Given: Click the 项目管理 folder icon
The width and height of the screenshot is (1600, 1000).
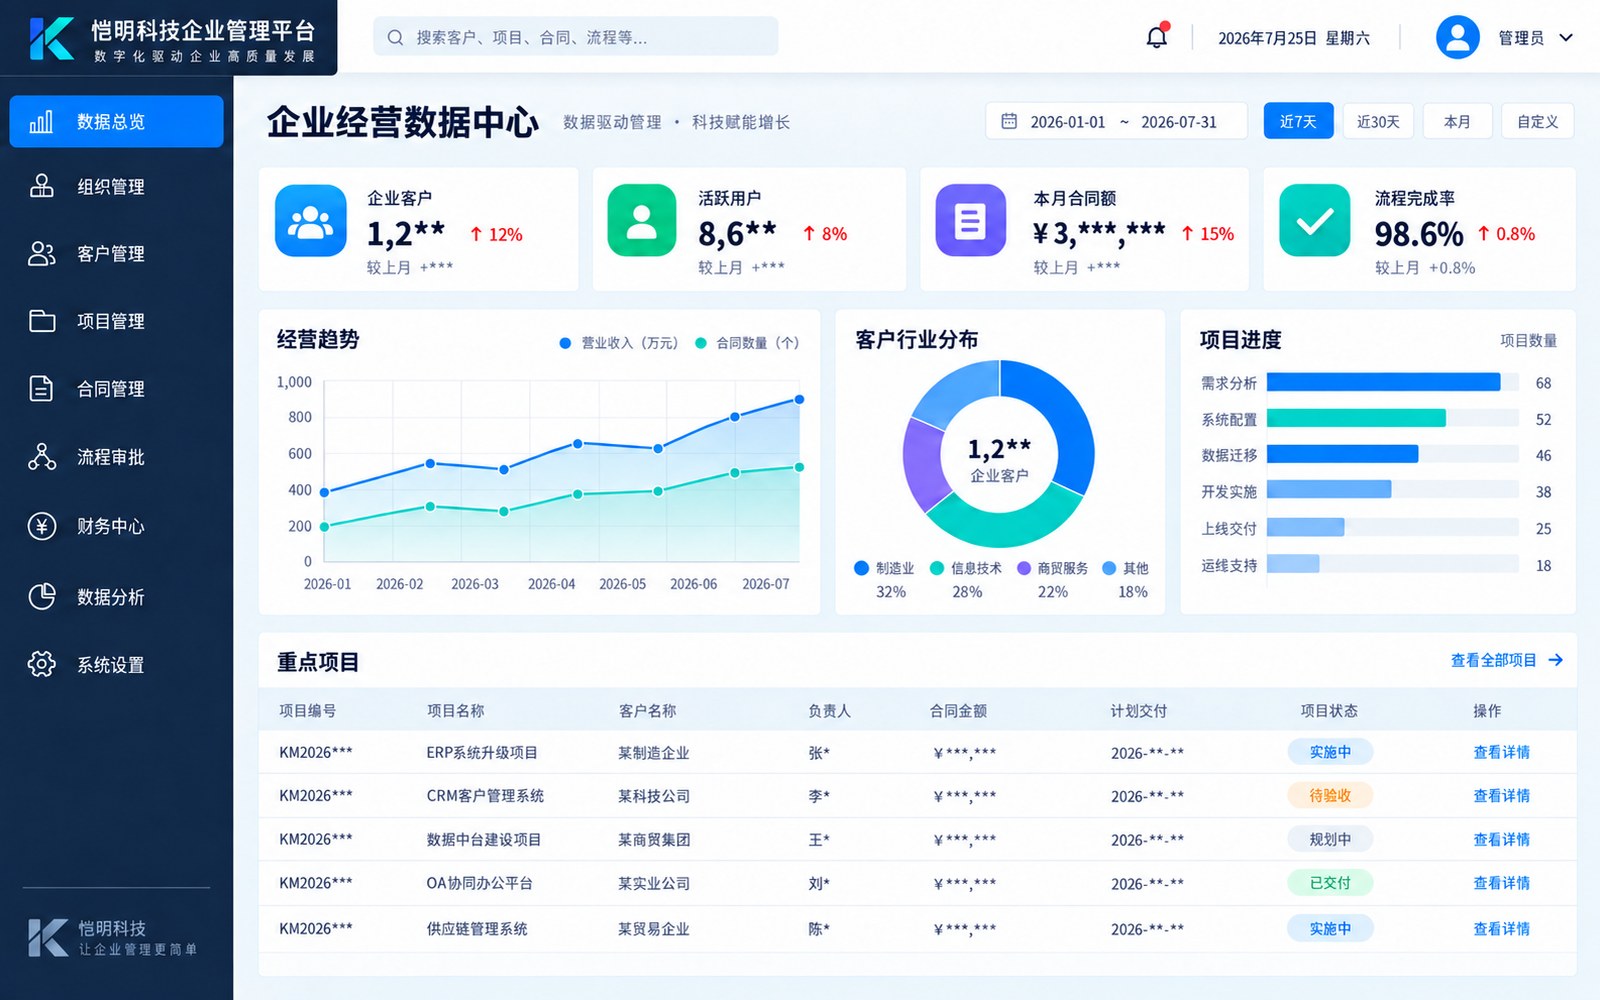Looking at the screenshot, I should pyautogui.click(x=41, y=320).
